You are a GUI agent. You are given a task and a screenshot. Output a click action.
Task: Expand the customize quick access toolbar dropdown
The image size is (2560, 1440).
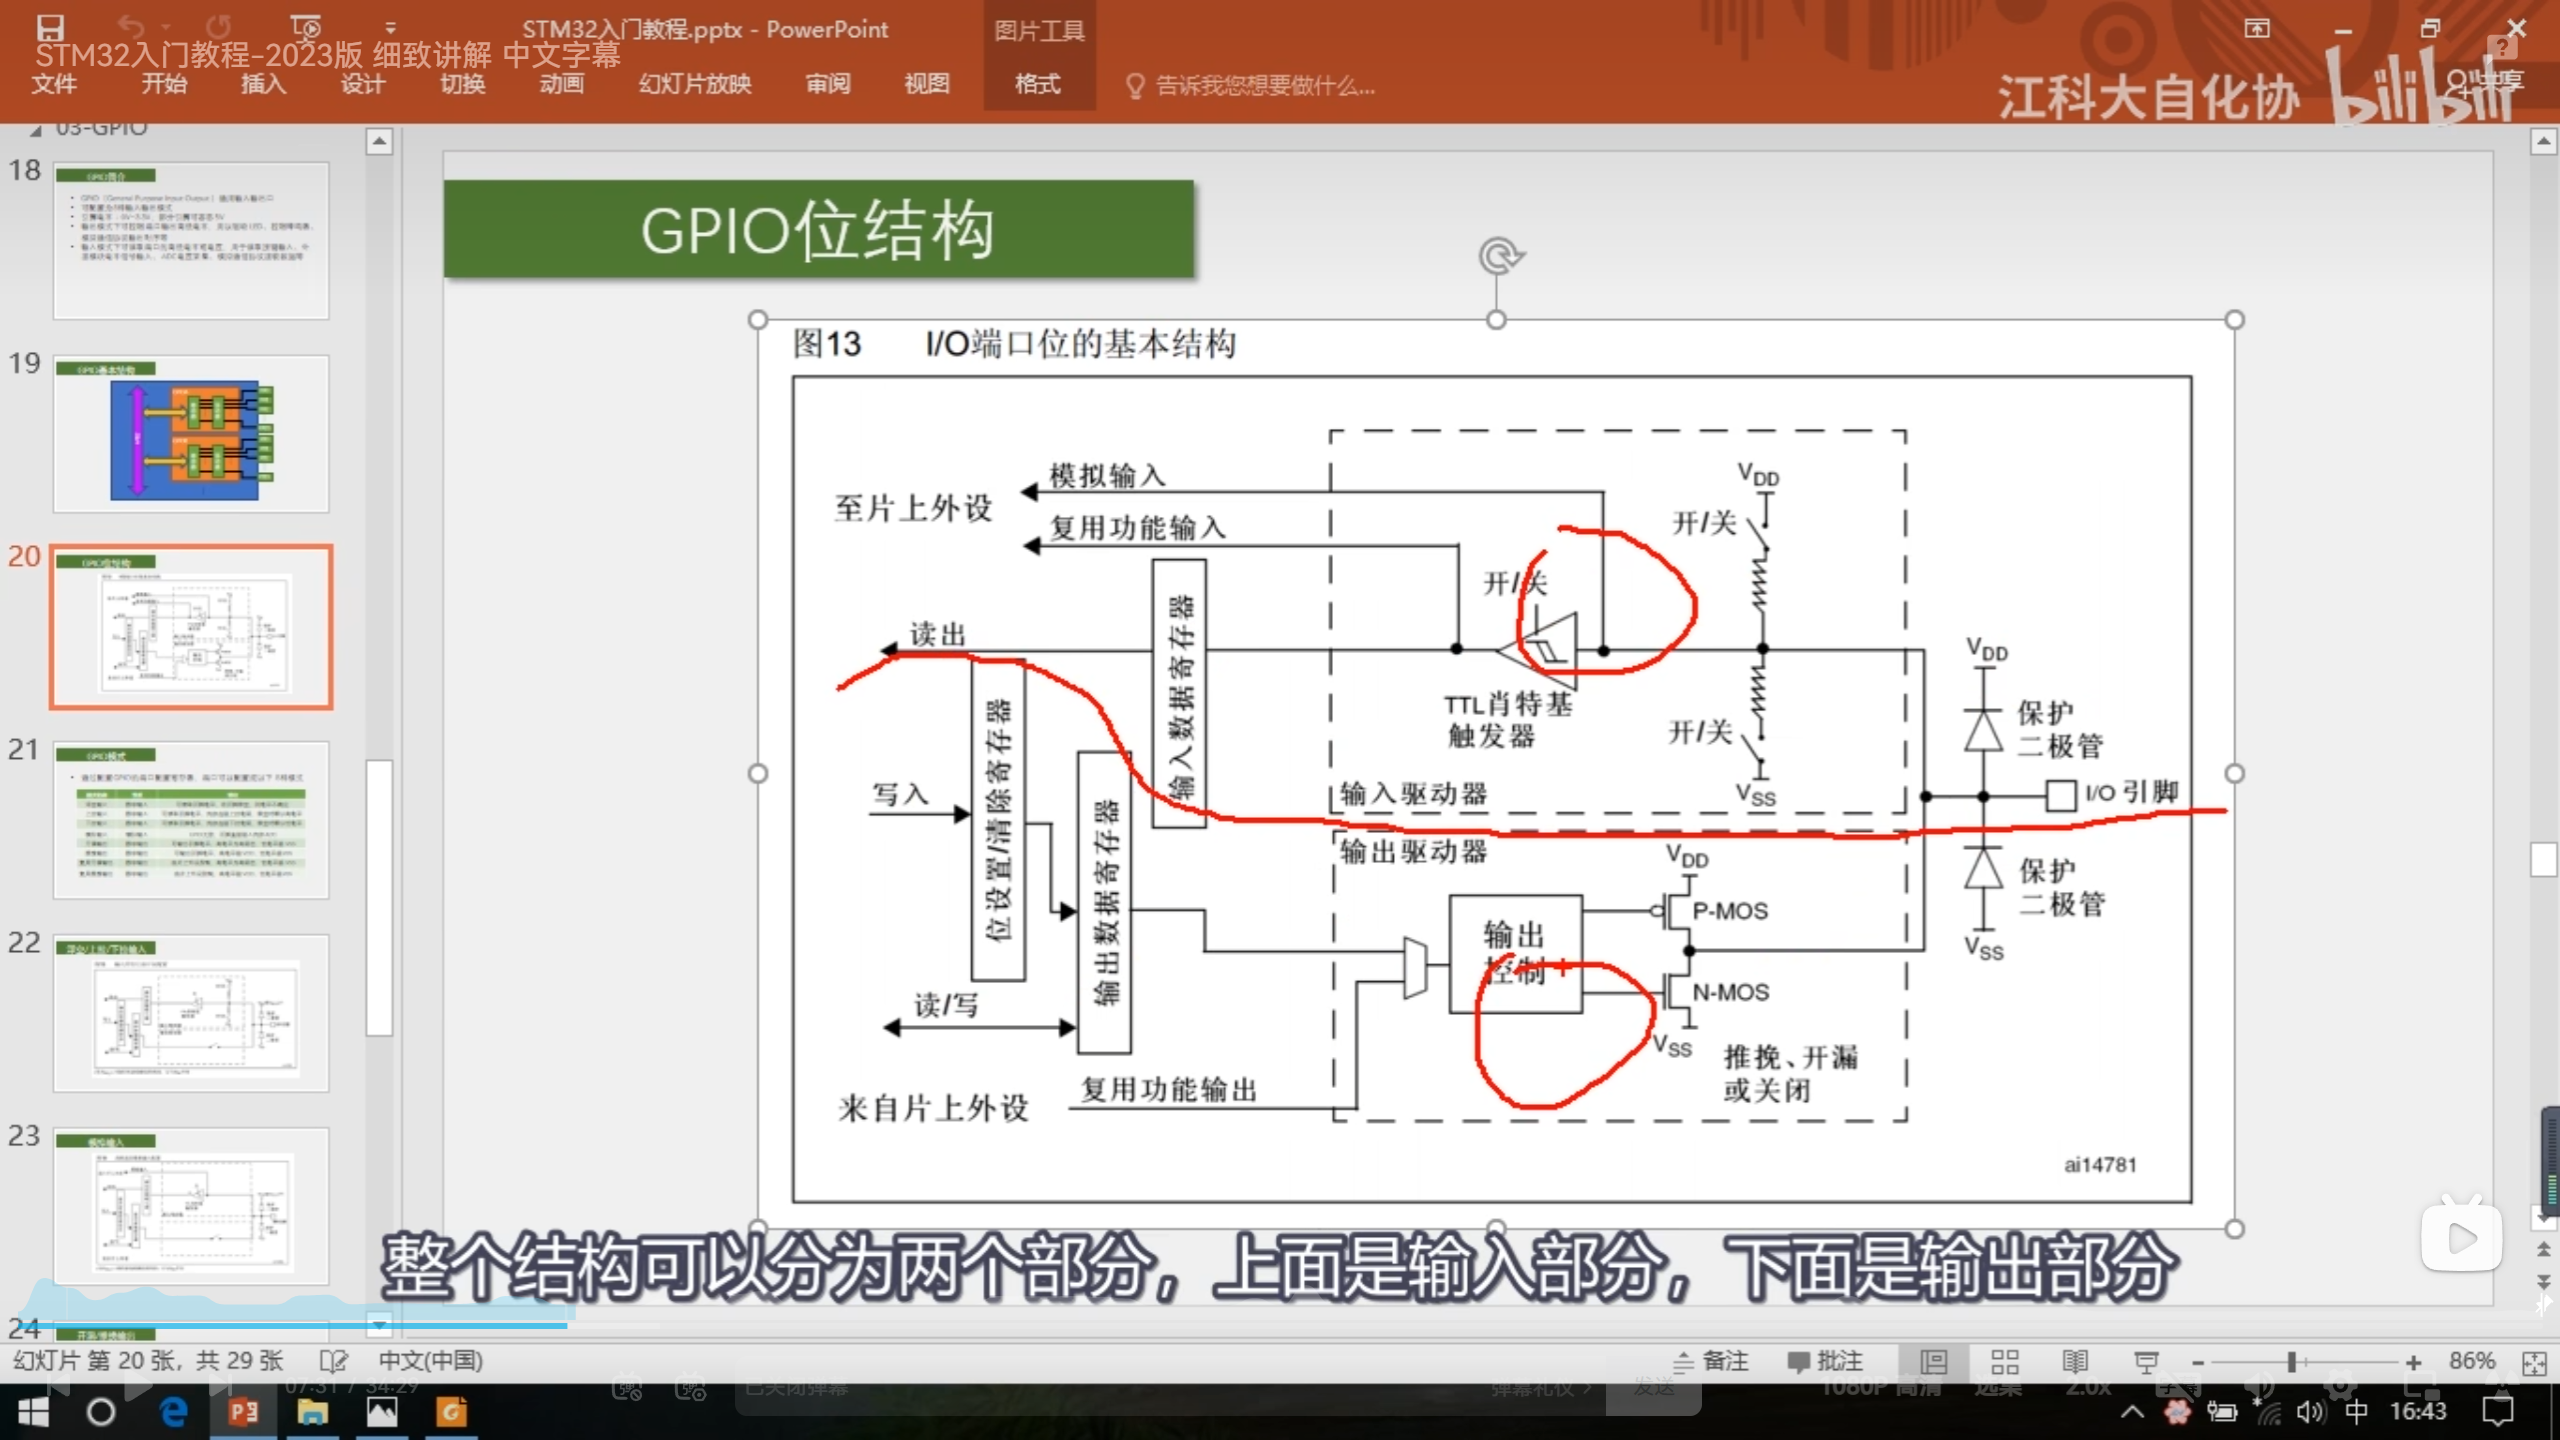[x=390, y=28]
